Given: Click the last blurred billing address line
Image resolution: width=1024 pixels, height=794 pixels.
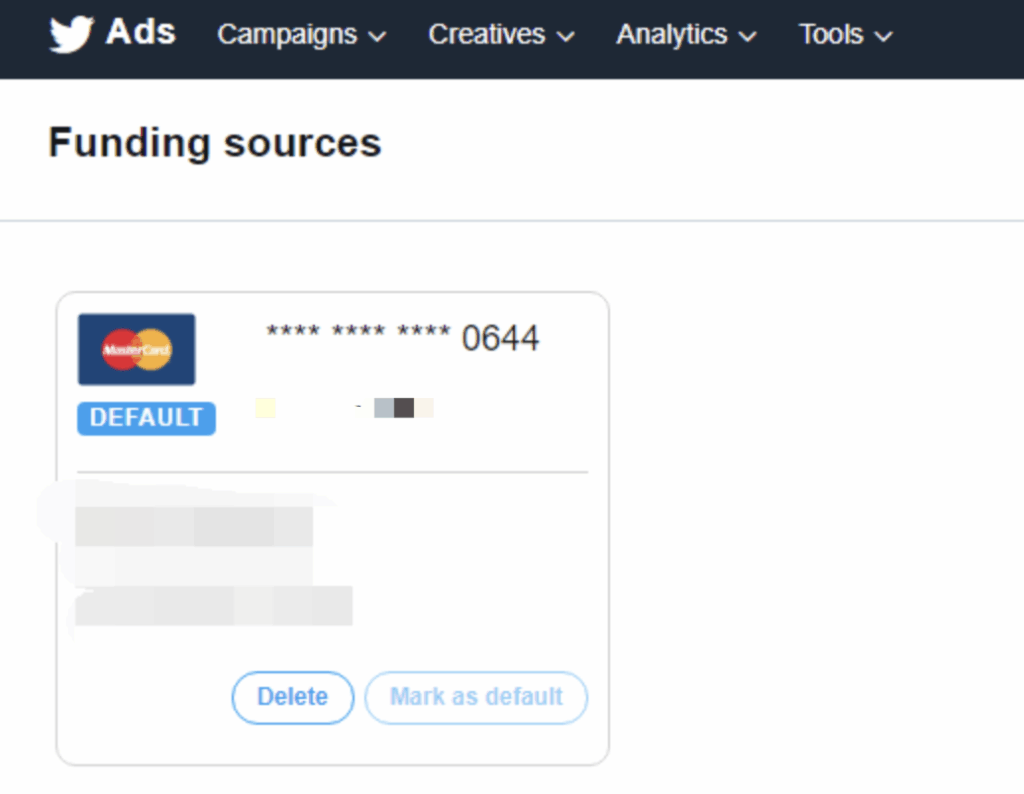Looking at the screenshot, I should (214, 606).
